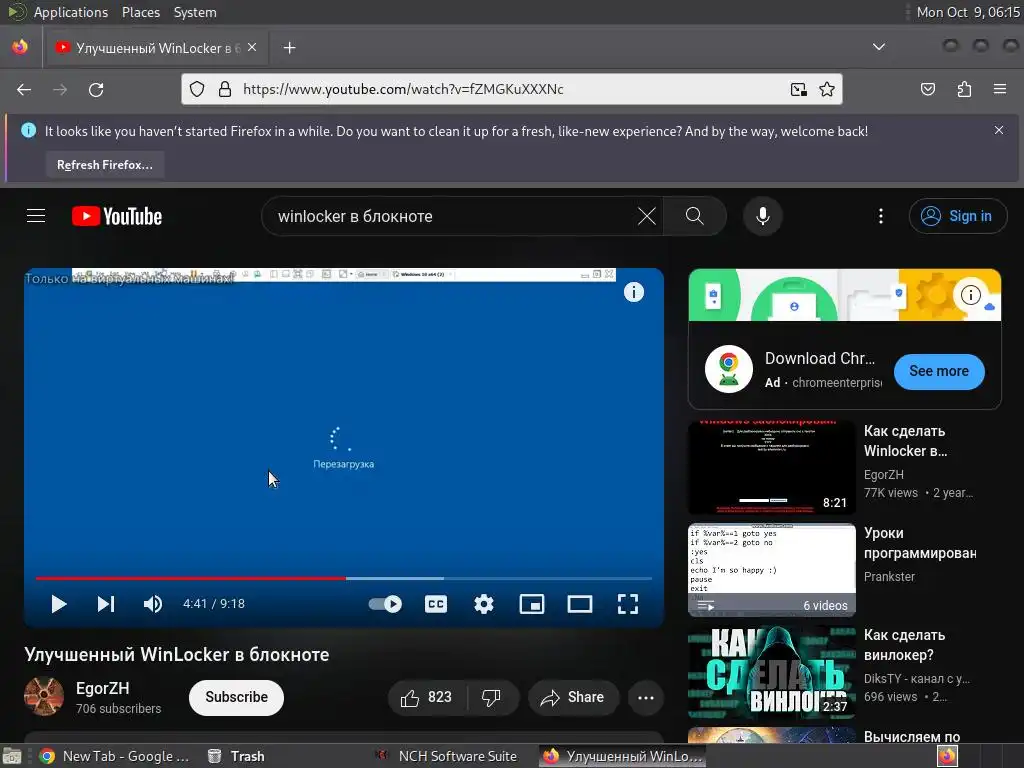
Task: Click into the YouTube search field
Action: pos(451,216)
